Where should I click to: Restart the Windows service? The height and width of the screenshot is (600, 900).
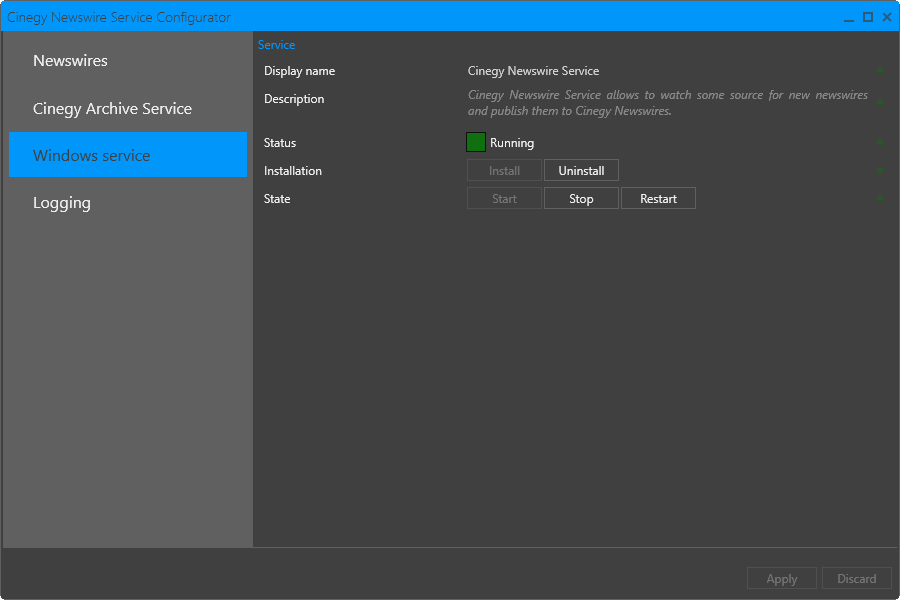click(658, 199)
